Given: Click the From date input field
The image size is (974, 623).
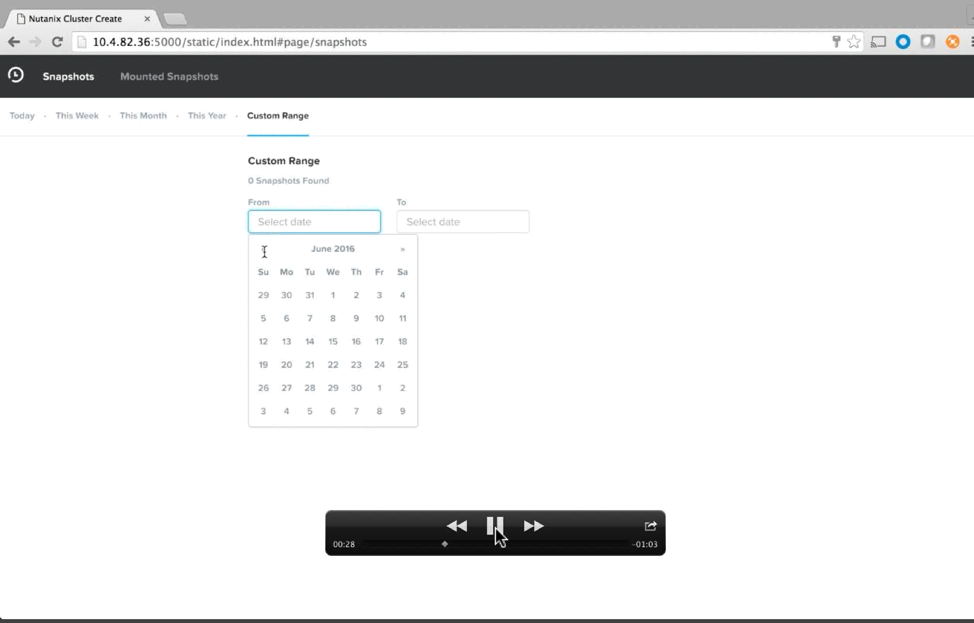Looking at the screenshot, I should coord(314,222).
